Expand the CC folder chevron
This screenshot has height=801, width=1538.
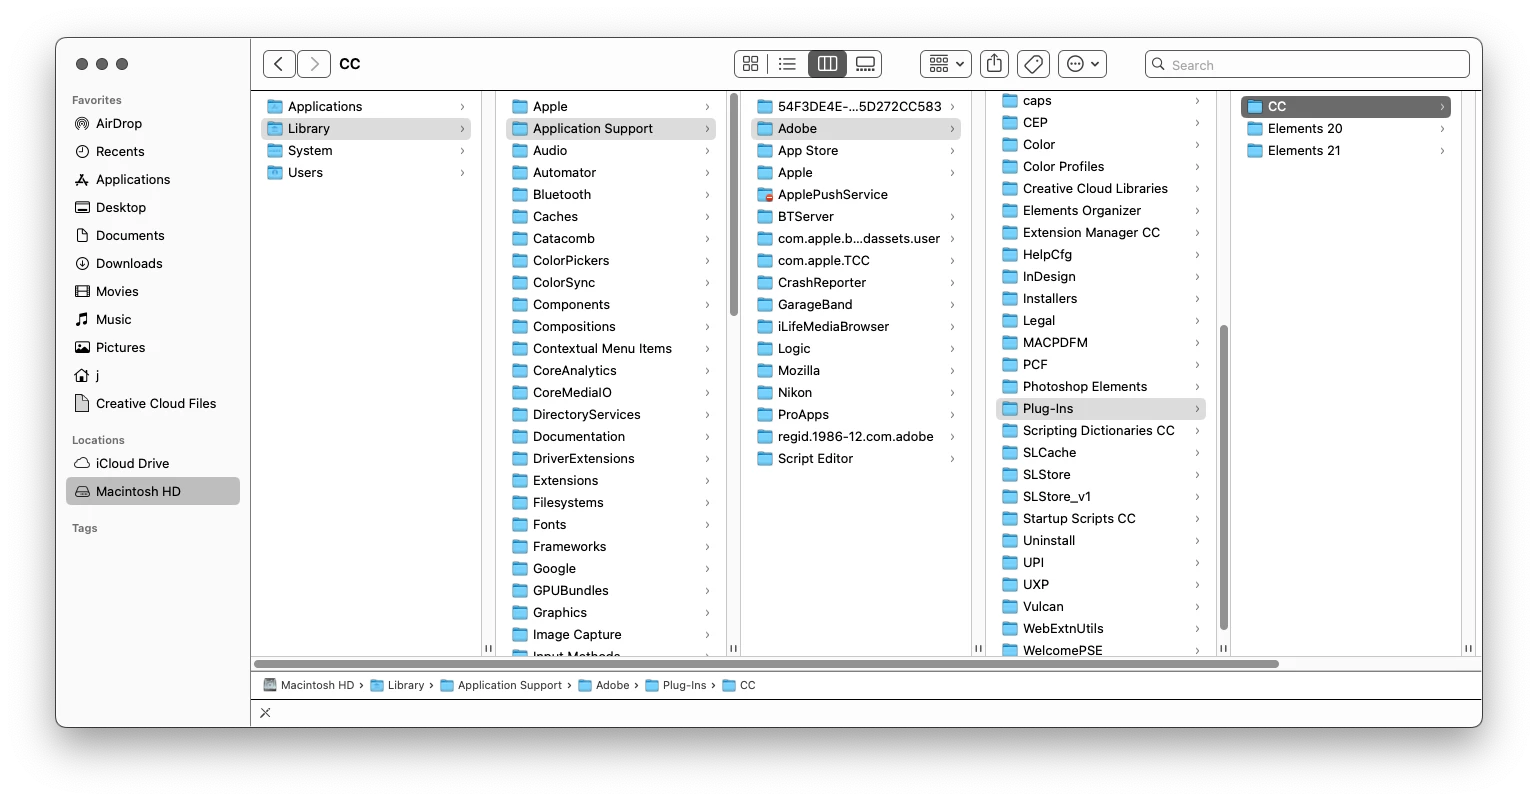point(1442,107)
